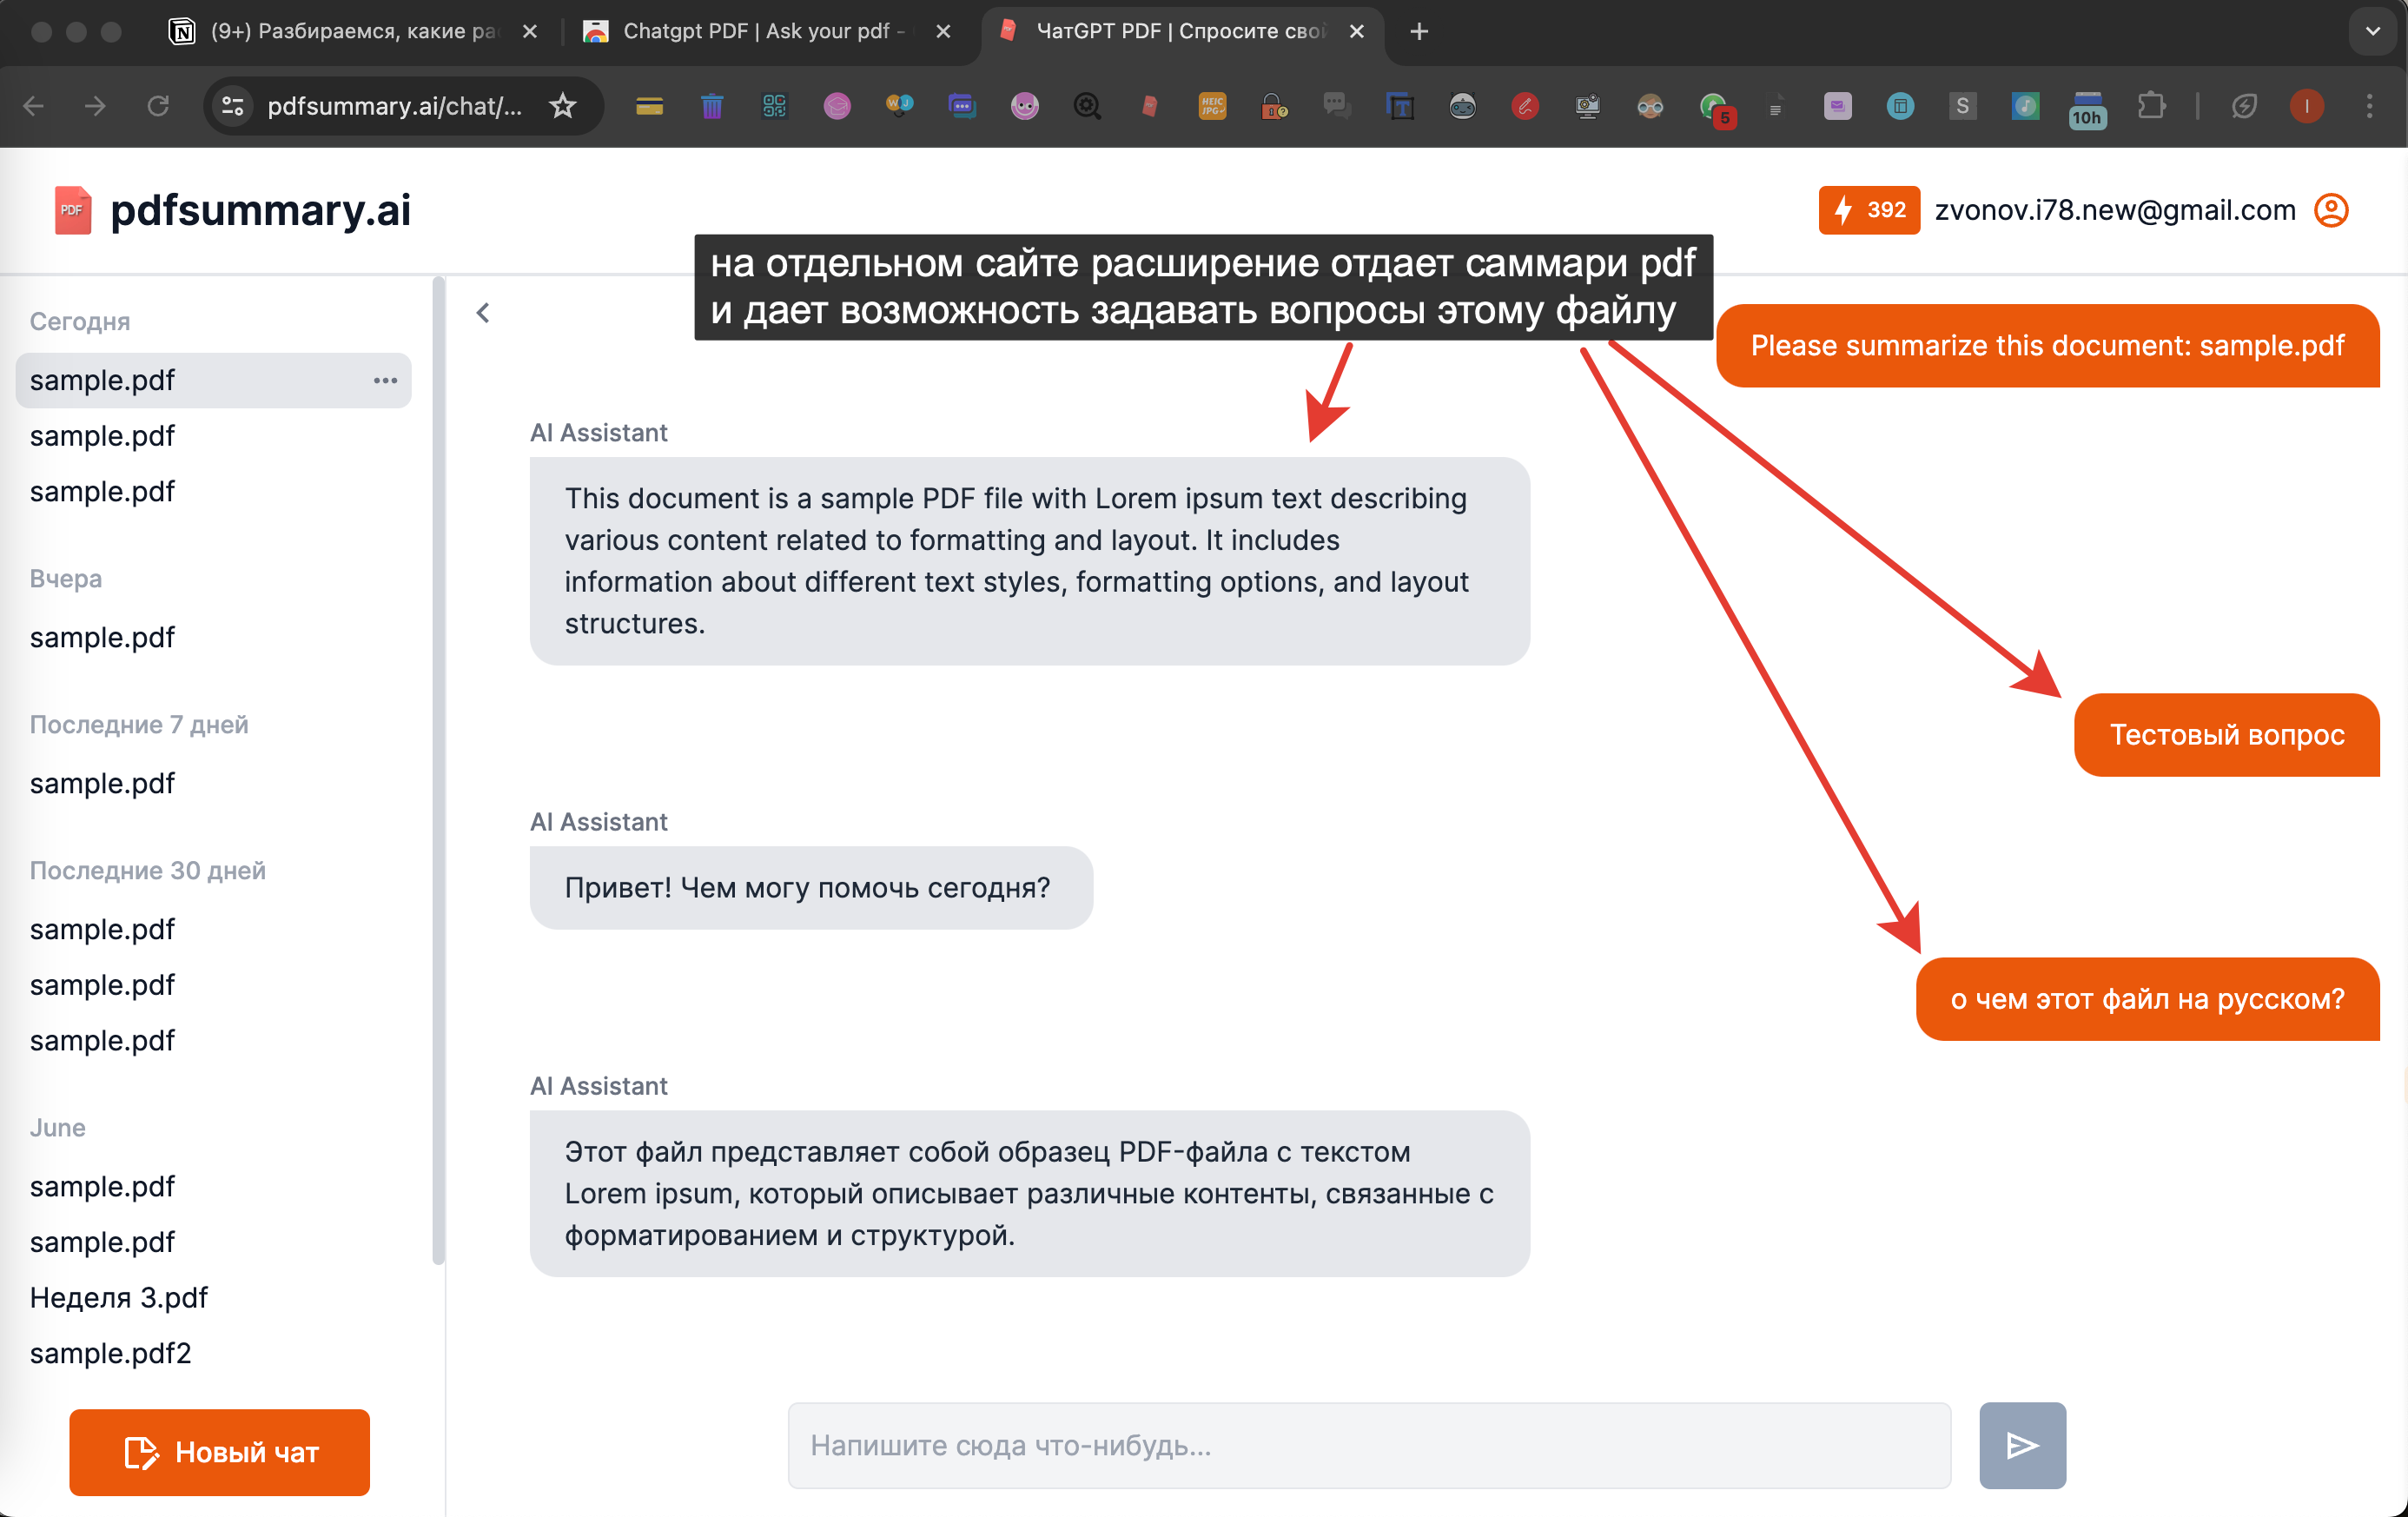Screen dimensions: 2408x1517
Task: Reload the page with refresh icon
Action: 158,106
